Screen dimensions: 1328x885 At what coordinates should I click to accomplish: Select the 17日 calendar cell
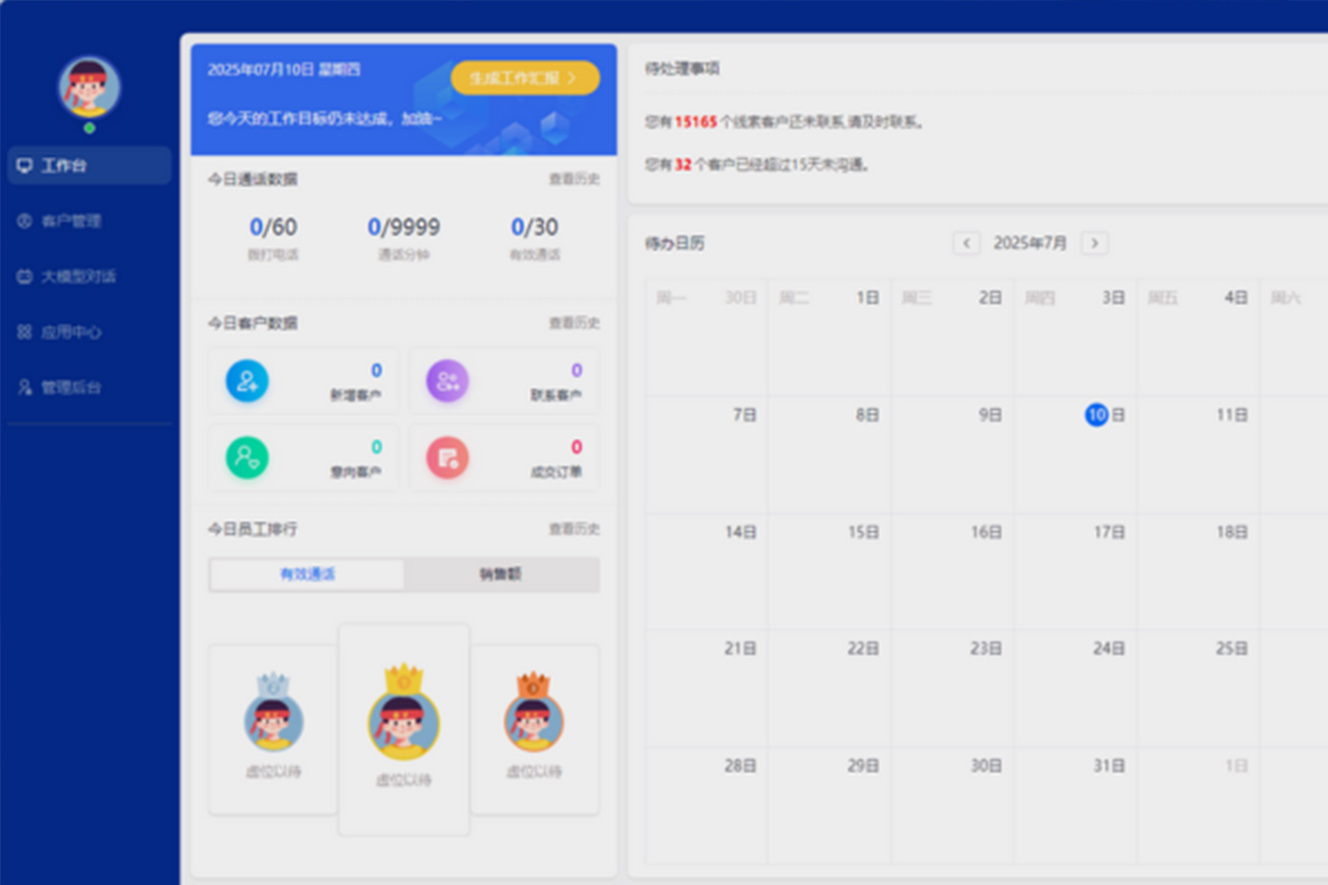pos(1075,572)
